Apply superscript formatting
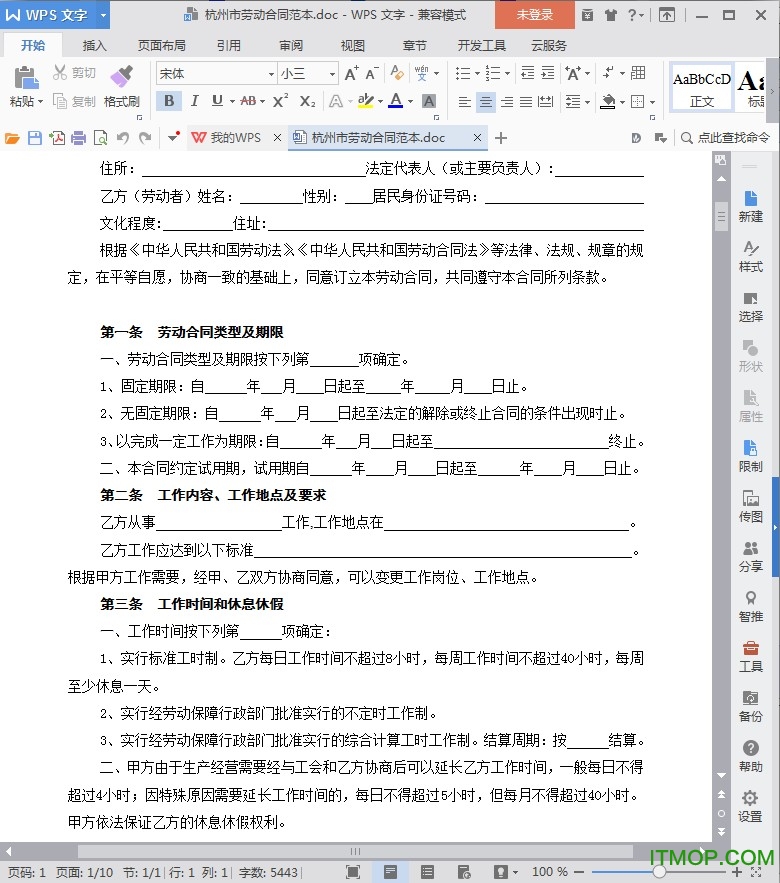This screenshot has width=780, height=883. click(x=280, y=101)
